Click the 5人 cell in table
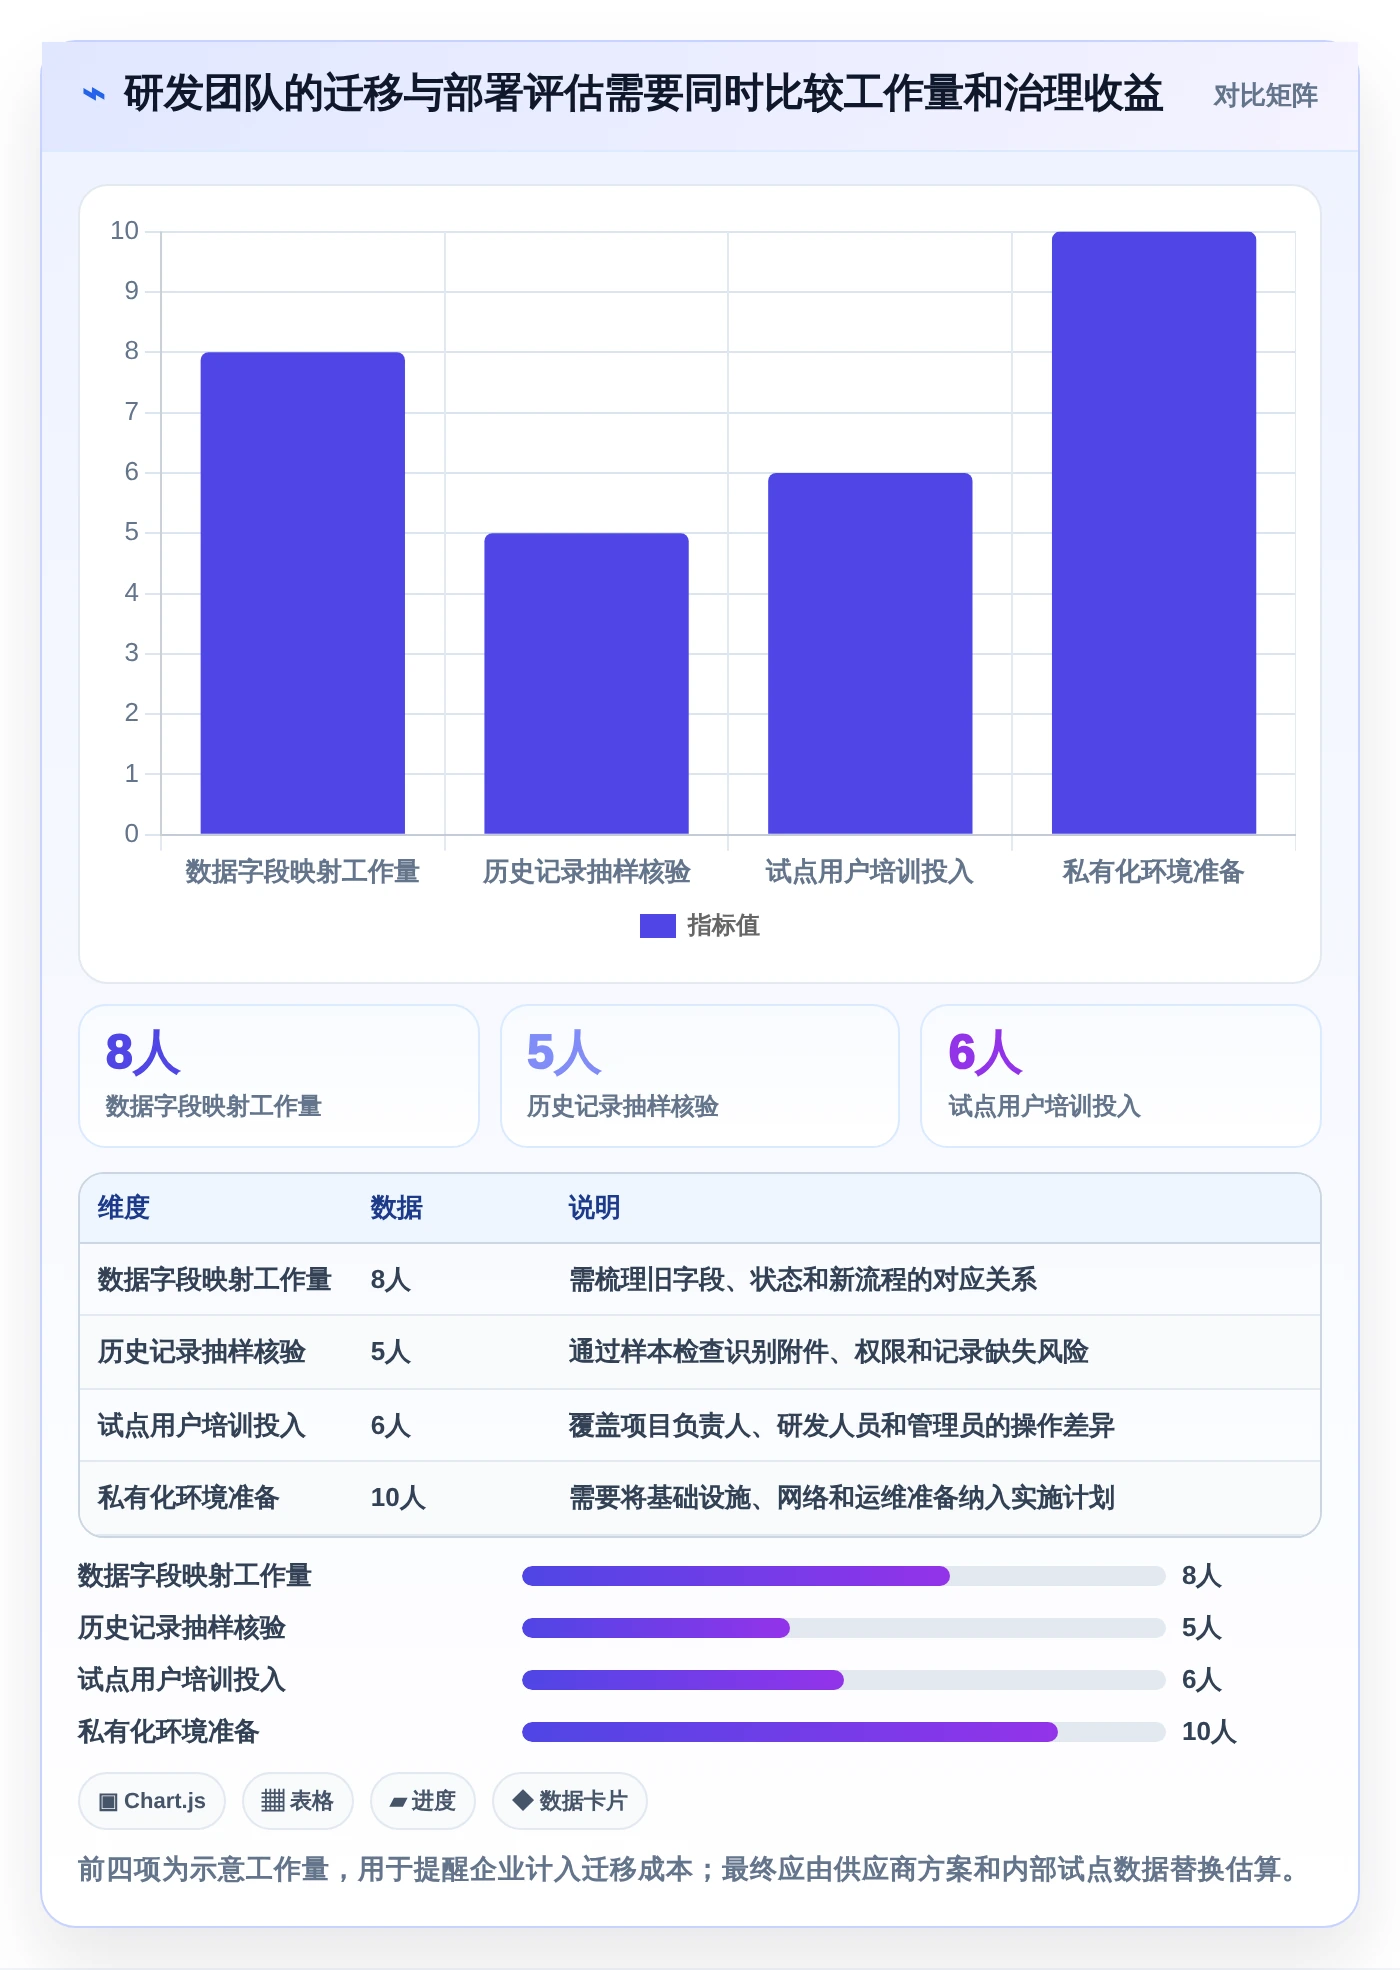1400x1970 pixels. tap(390, 1352)
